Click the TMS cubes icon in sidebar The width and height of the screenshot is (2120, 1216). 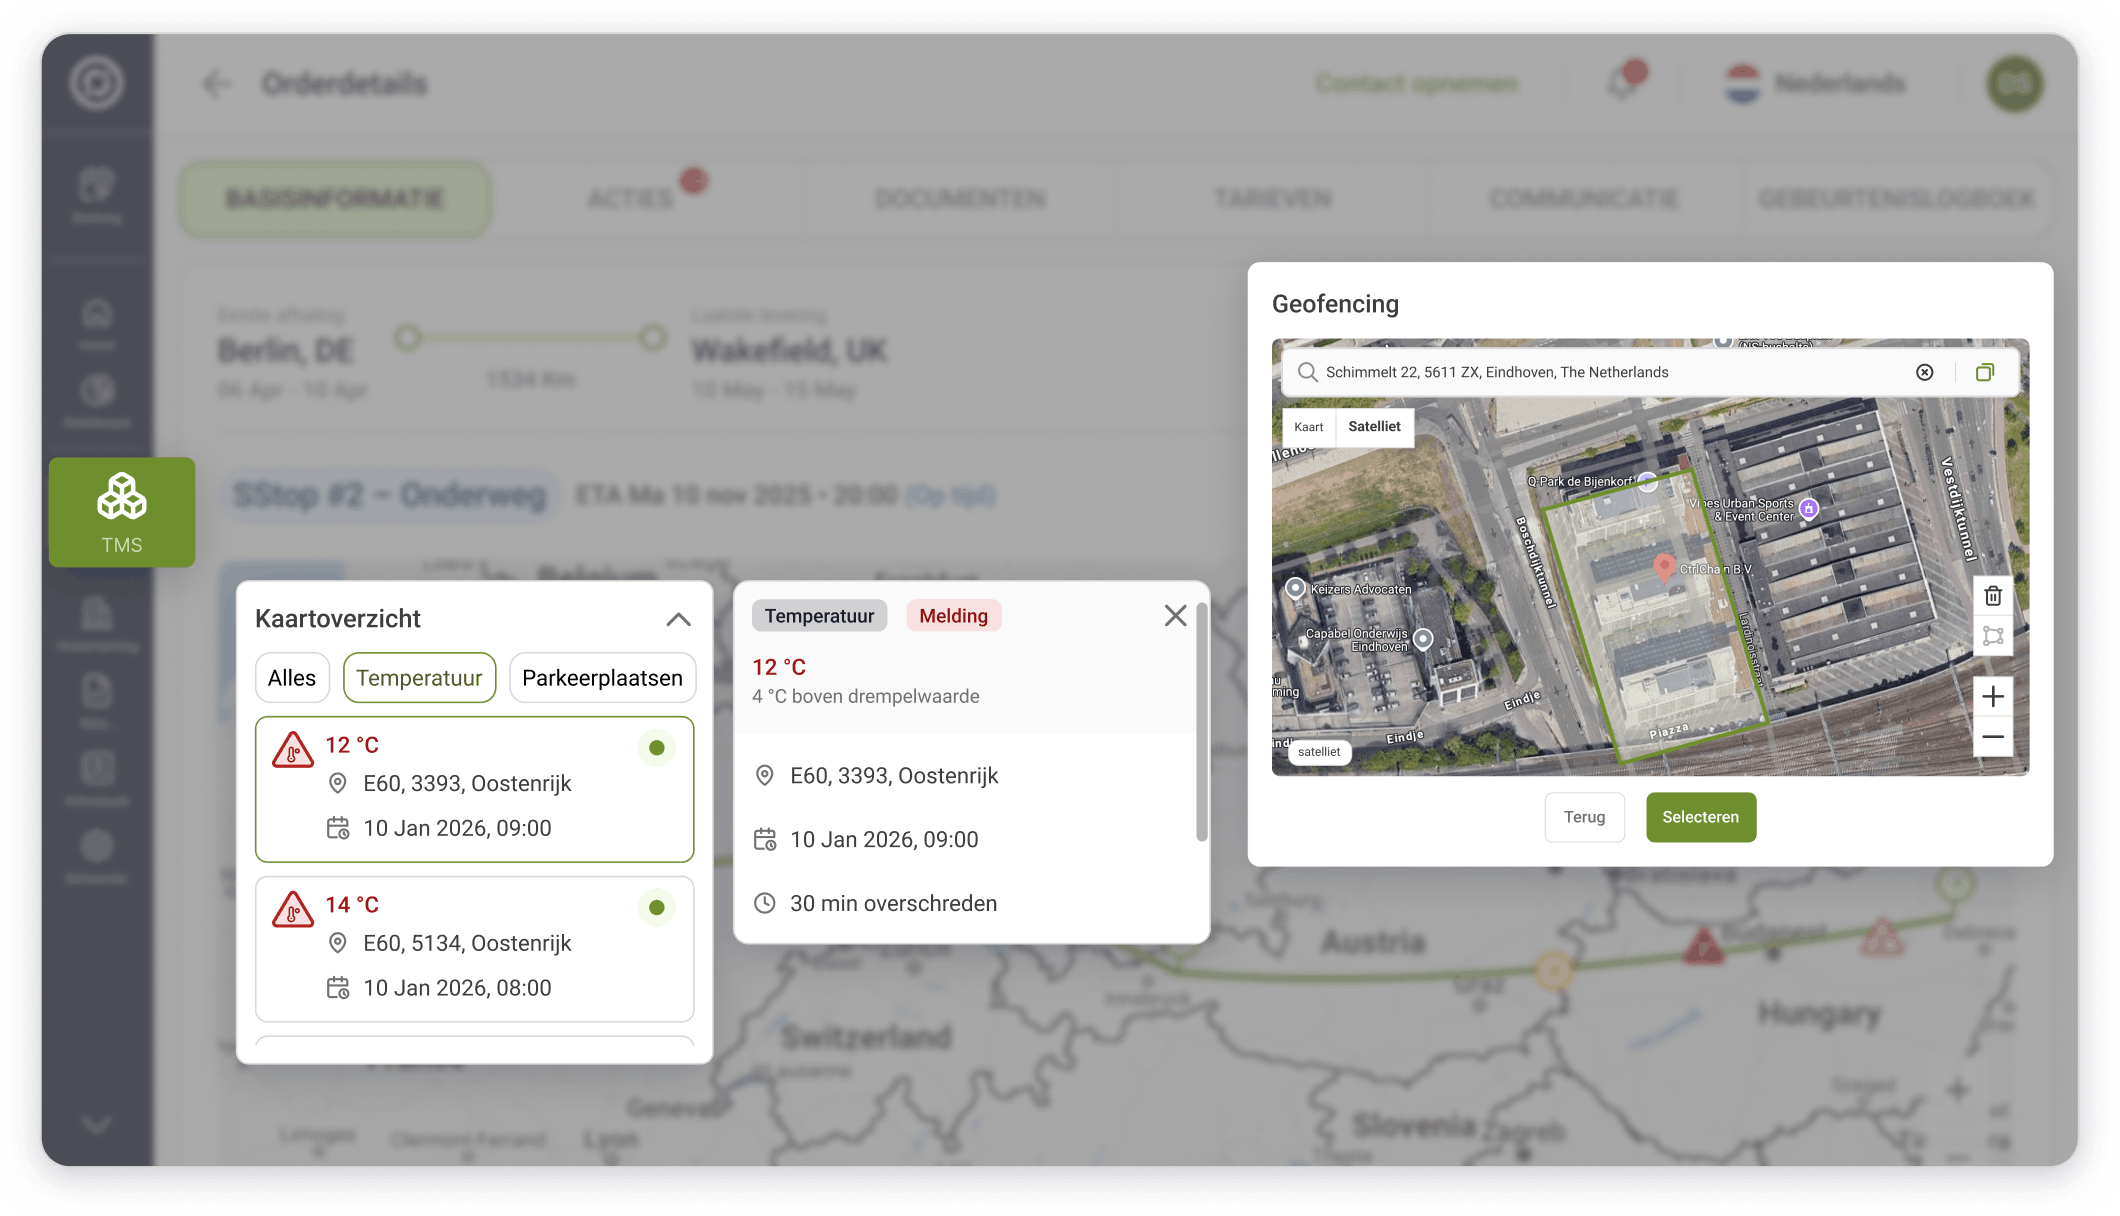click(121, 497)
